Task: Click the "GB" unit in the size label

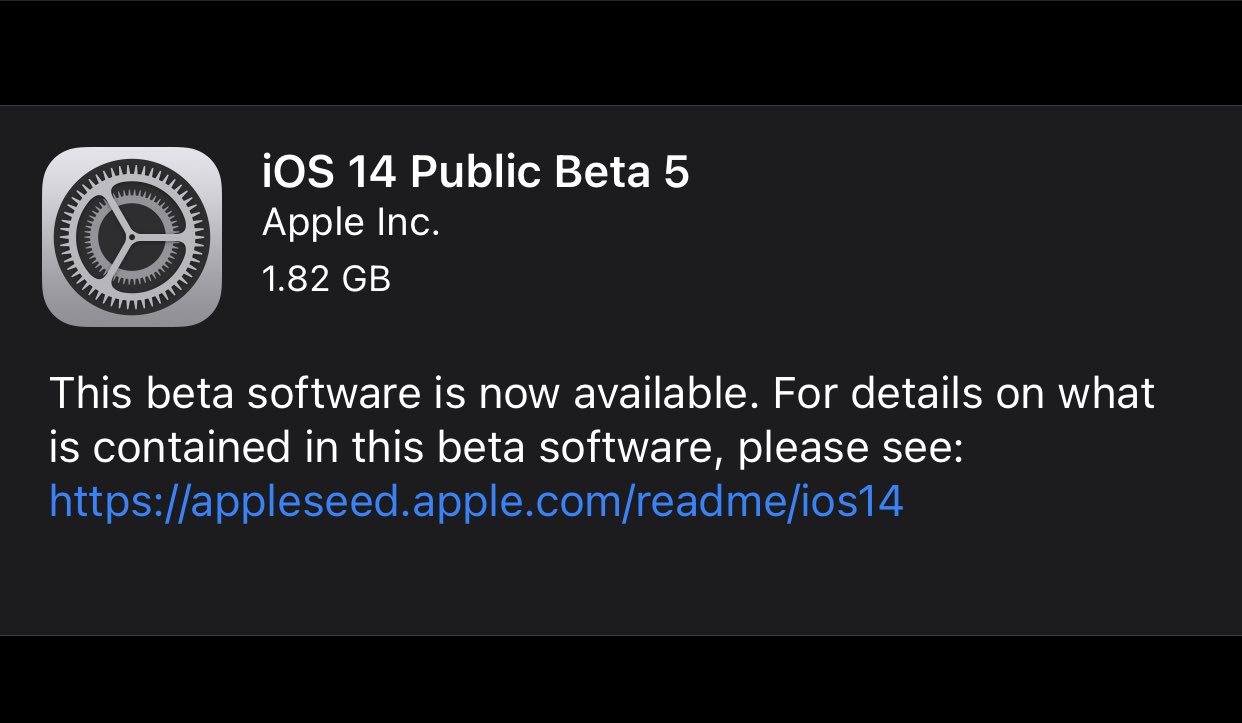Action: 365,278
